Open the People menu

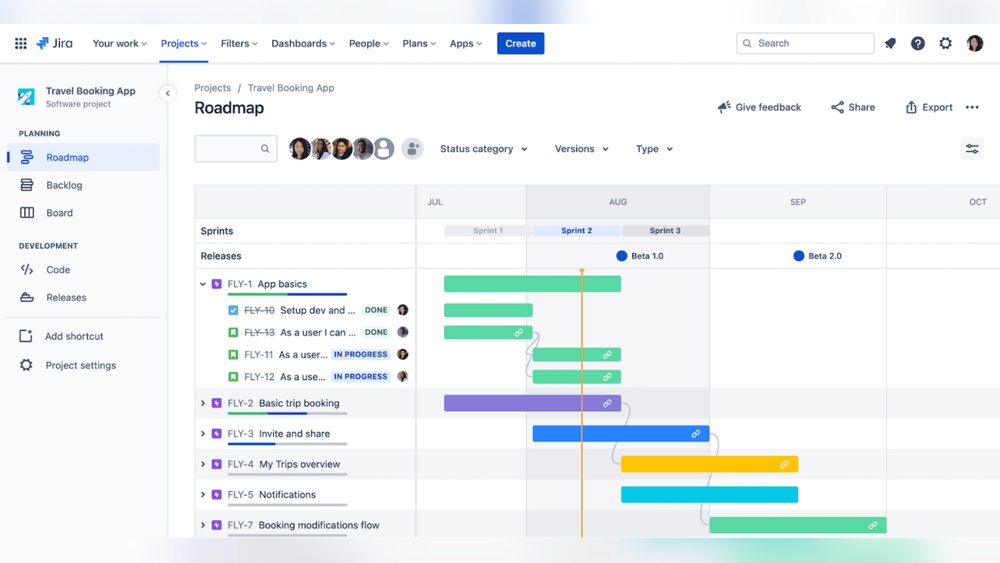click(x=369, y=43)
